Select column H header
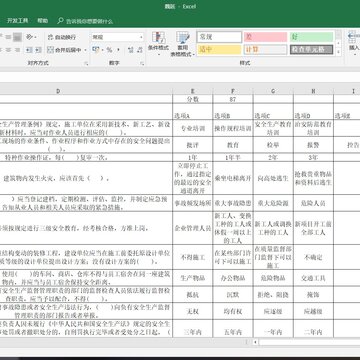The width and height of the screenshot is (360, 360). tap(313, 91)
